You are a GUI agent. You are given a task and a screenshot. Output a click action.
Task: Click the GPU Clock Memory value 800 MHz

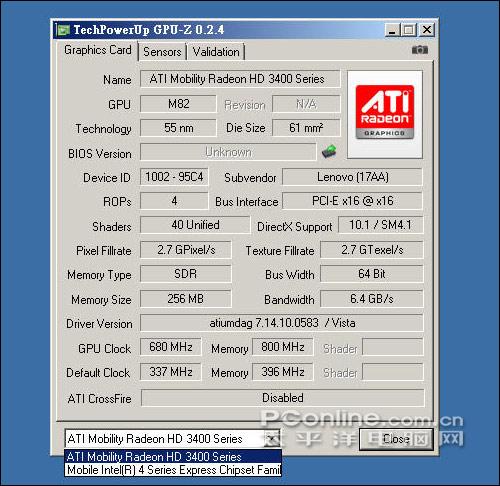pos(283,347)
